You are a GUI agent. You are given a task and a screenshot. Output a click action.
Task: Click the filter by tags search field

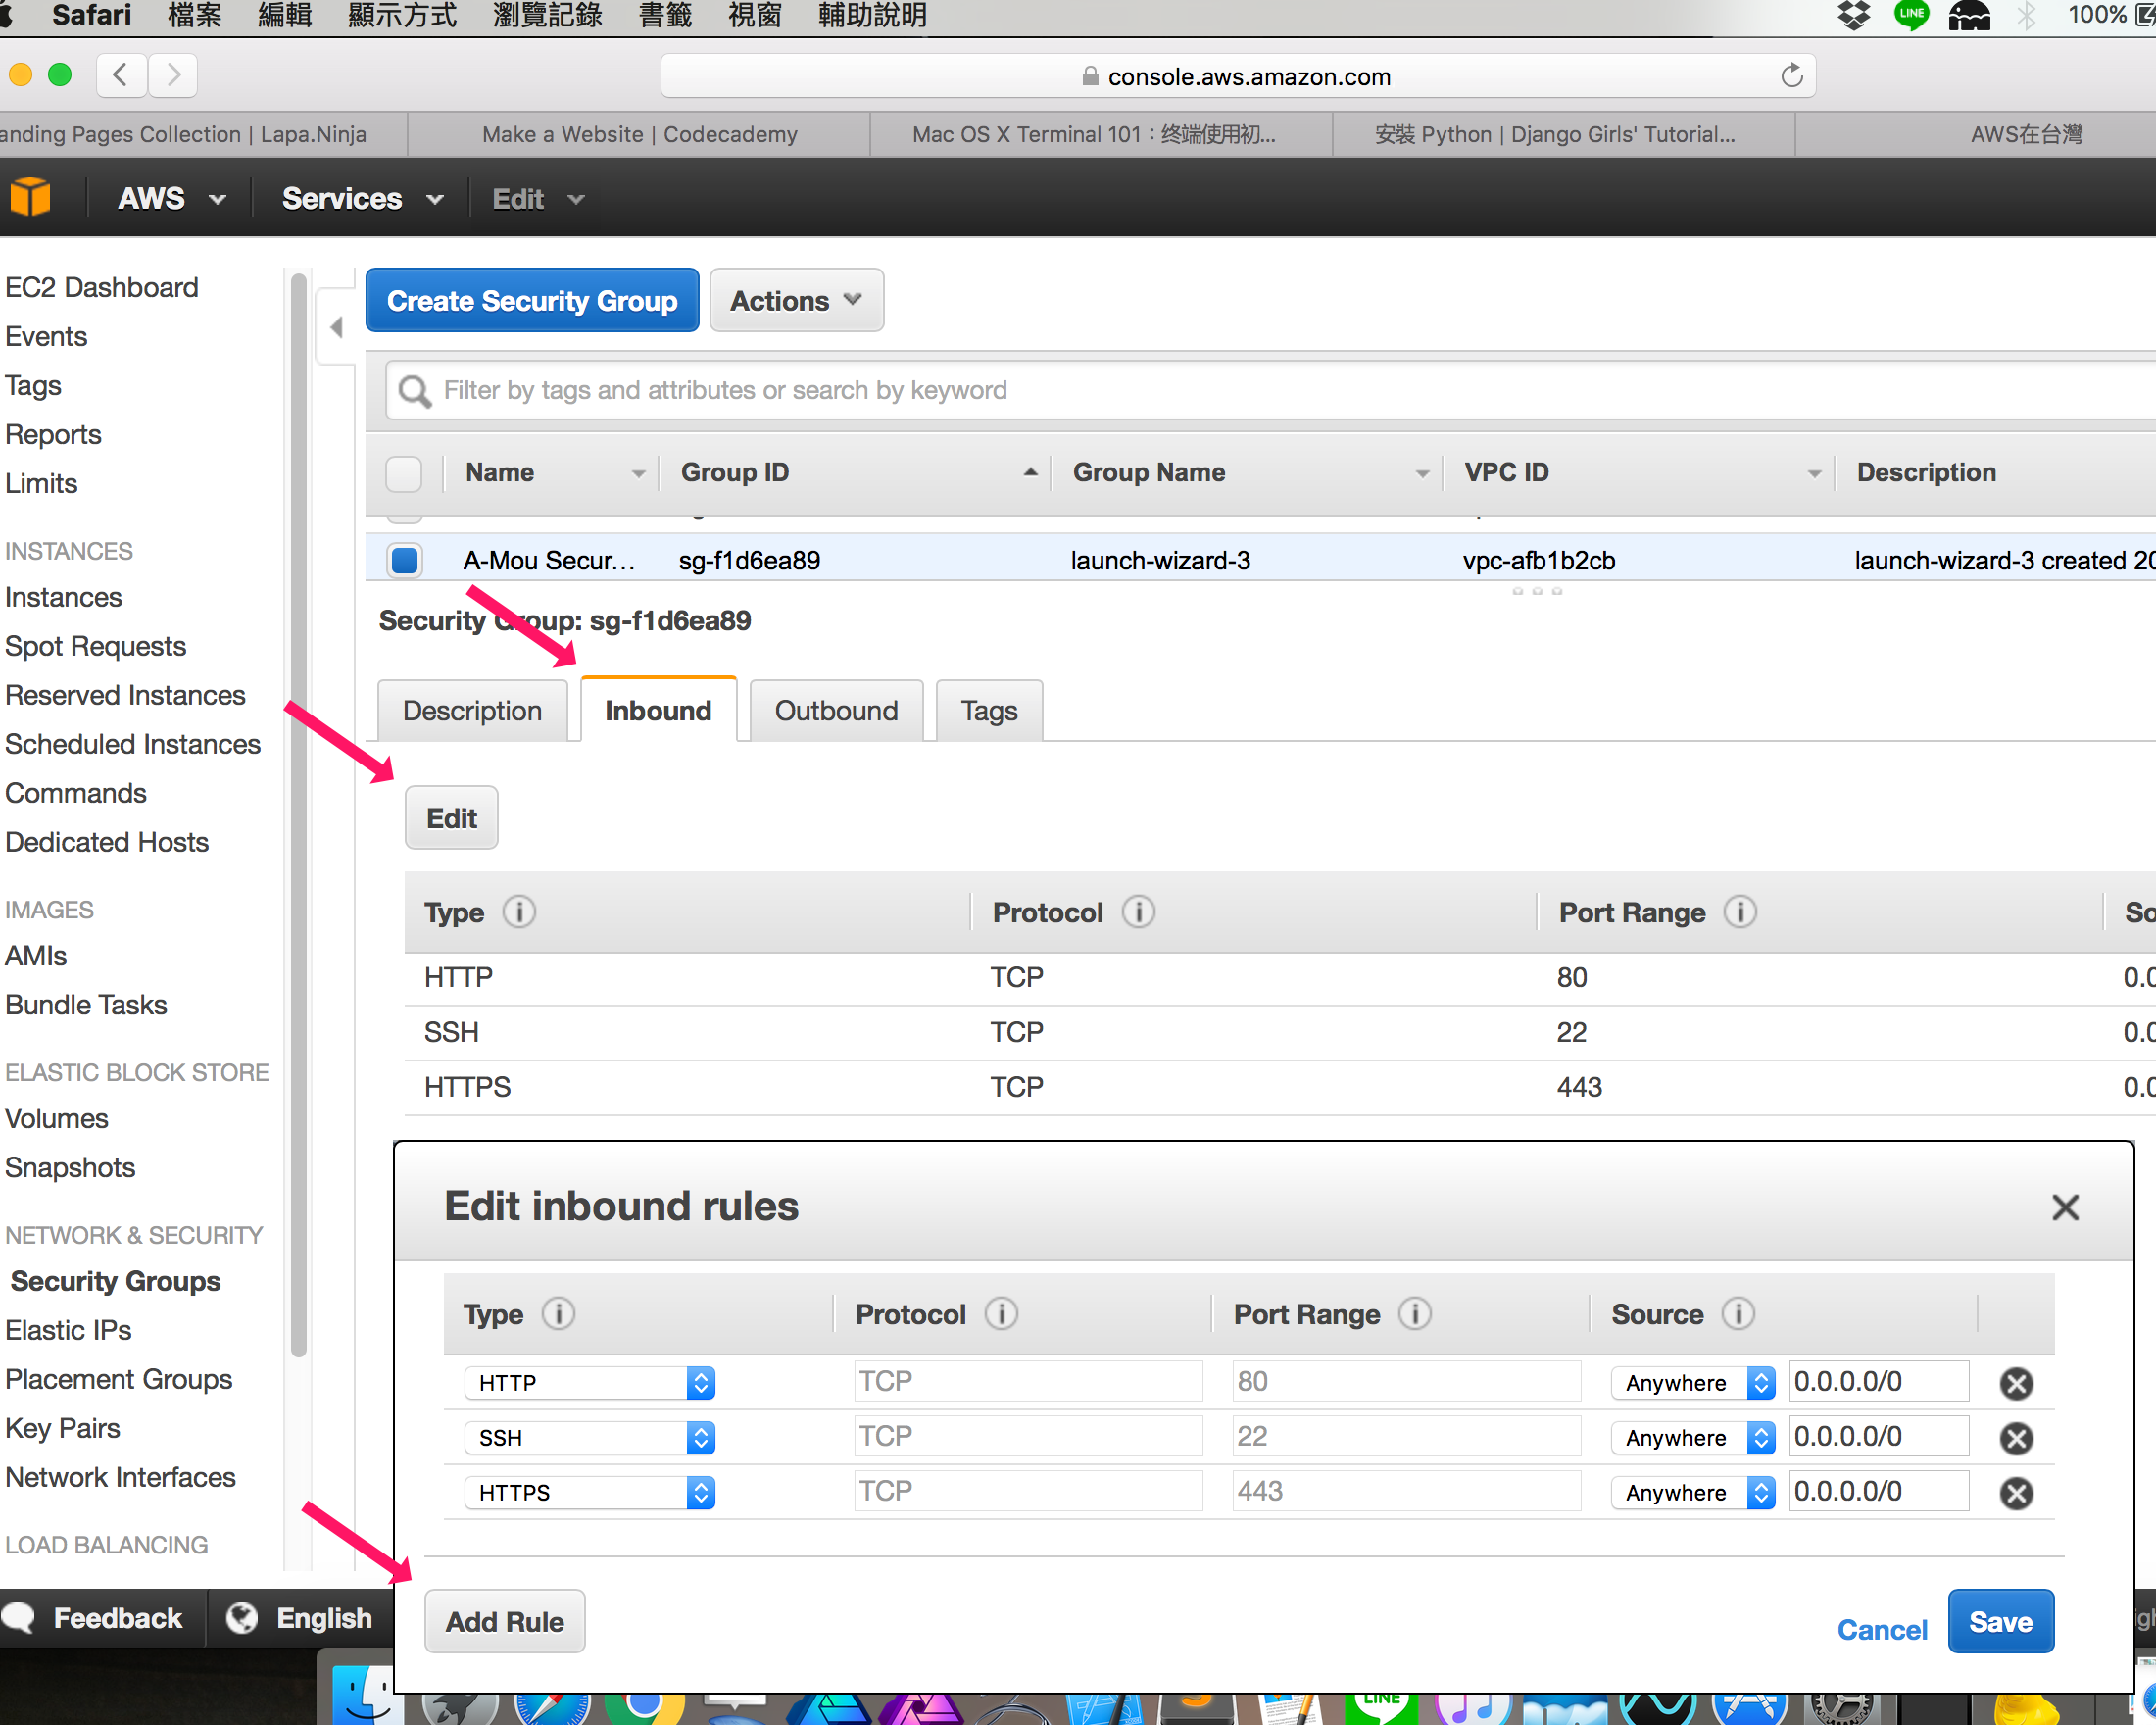1270,390
